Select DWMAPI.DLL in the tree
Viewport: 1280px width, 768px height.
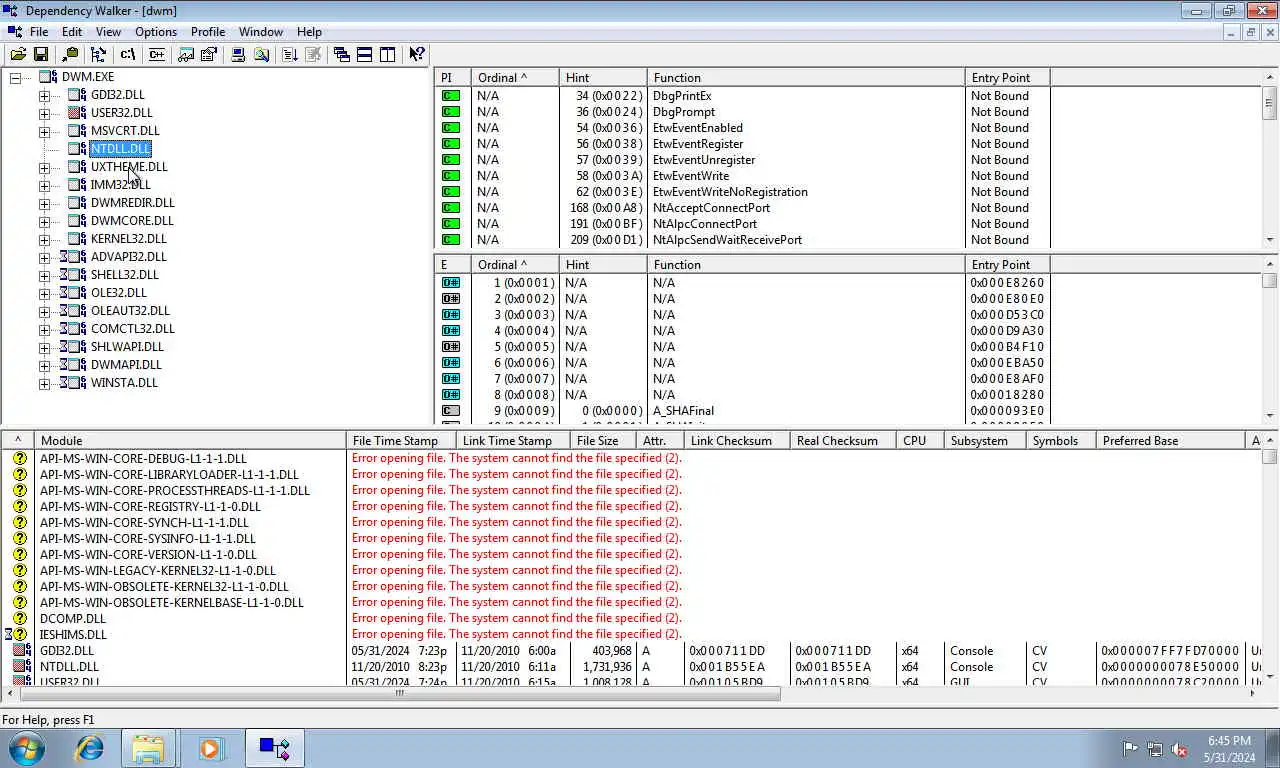[x=126, y=365]
